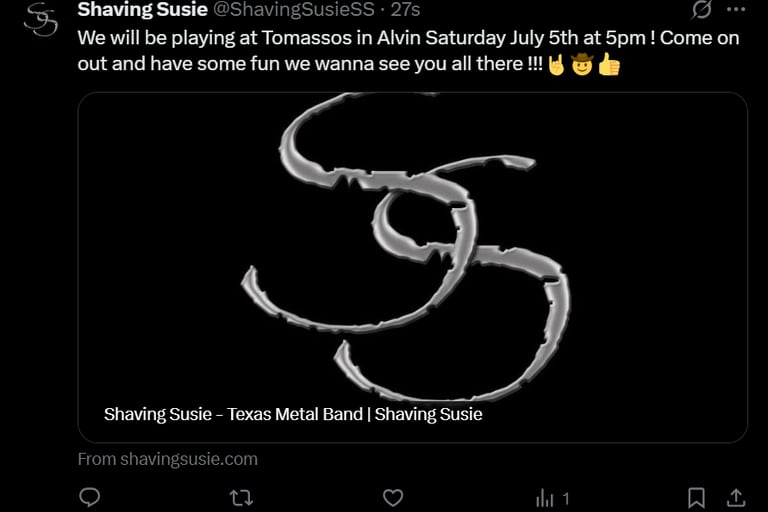The height and width of the screenshot is (512, 768).
Task: Visit the Shaving Susie display name profile
Action: 143,9
